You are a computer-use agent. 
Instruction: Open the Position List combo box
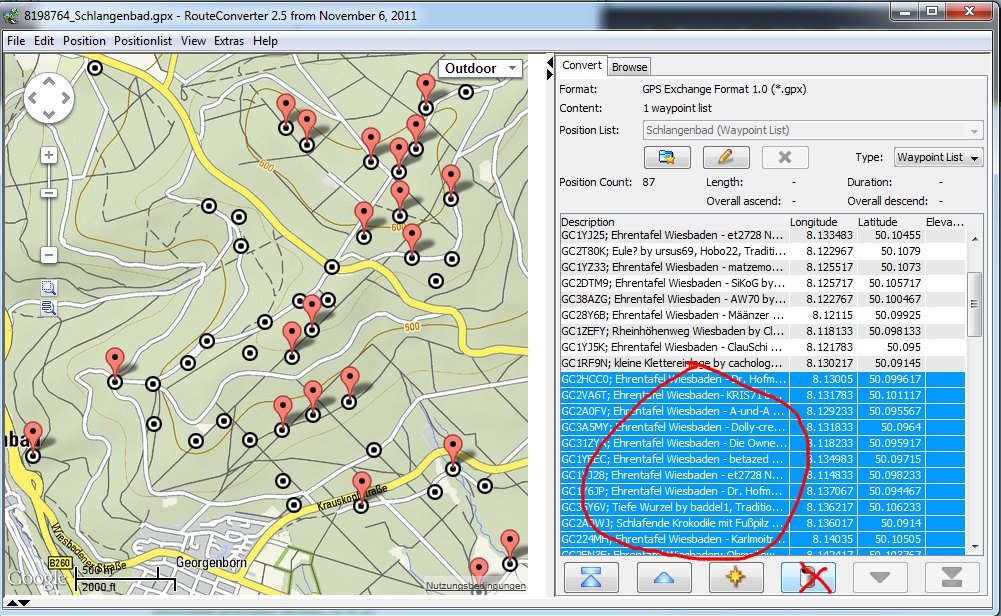point(813,130)
